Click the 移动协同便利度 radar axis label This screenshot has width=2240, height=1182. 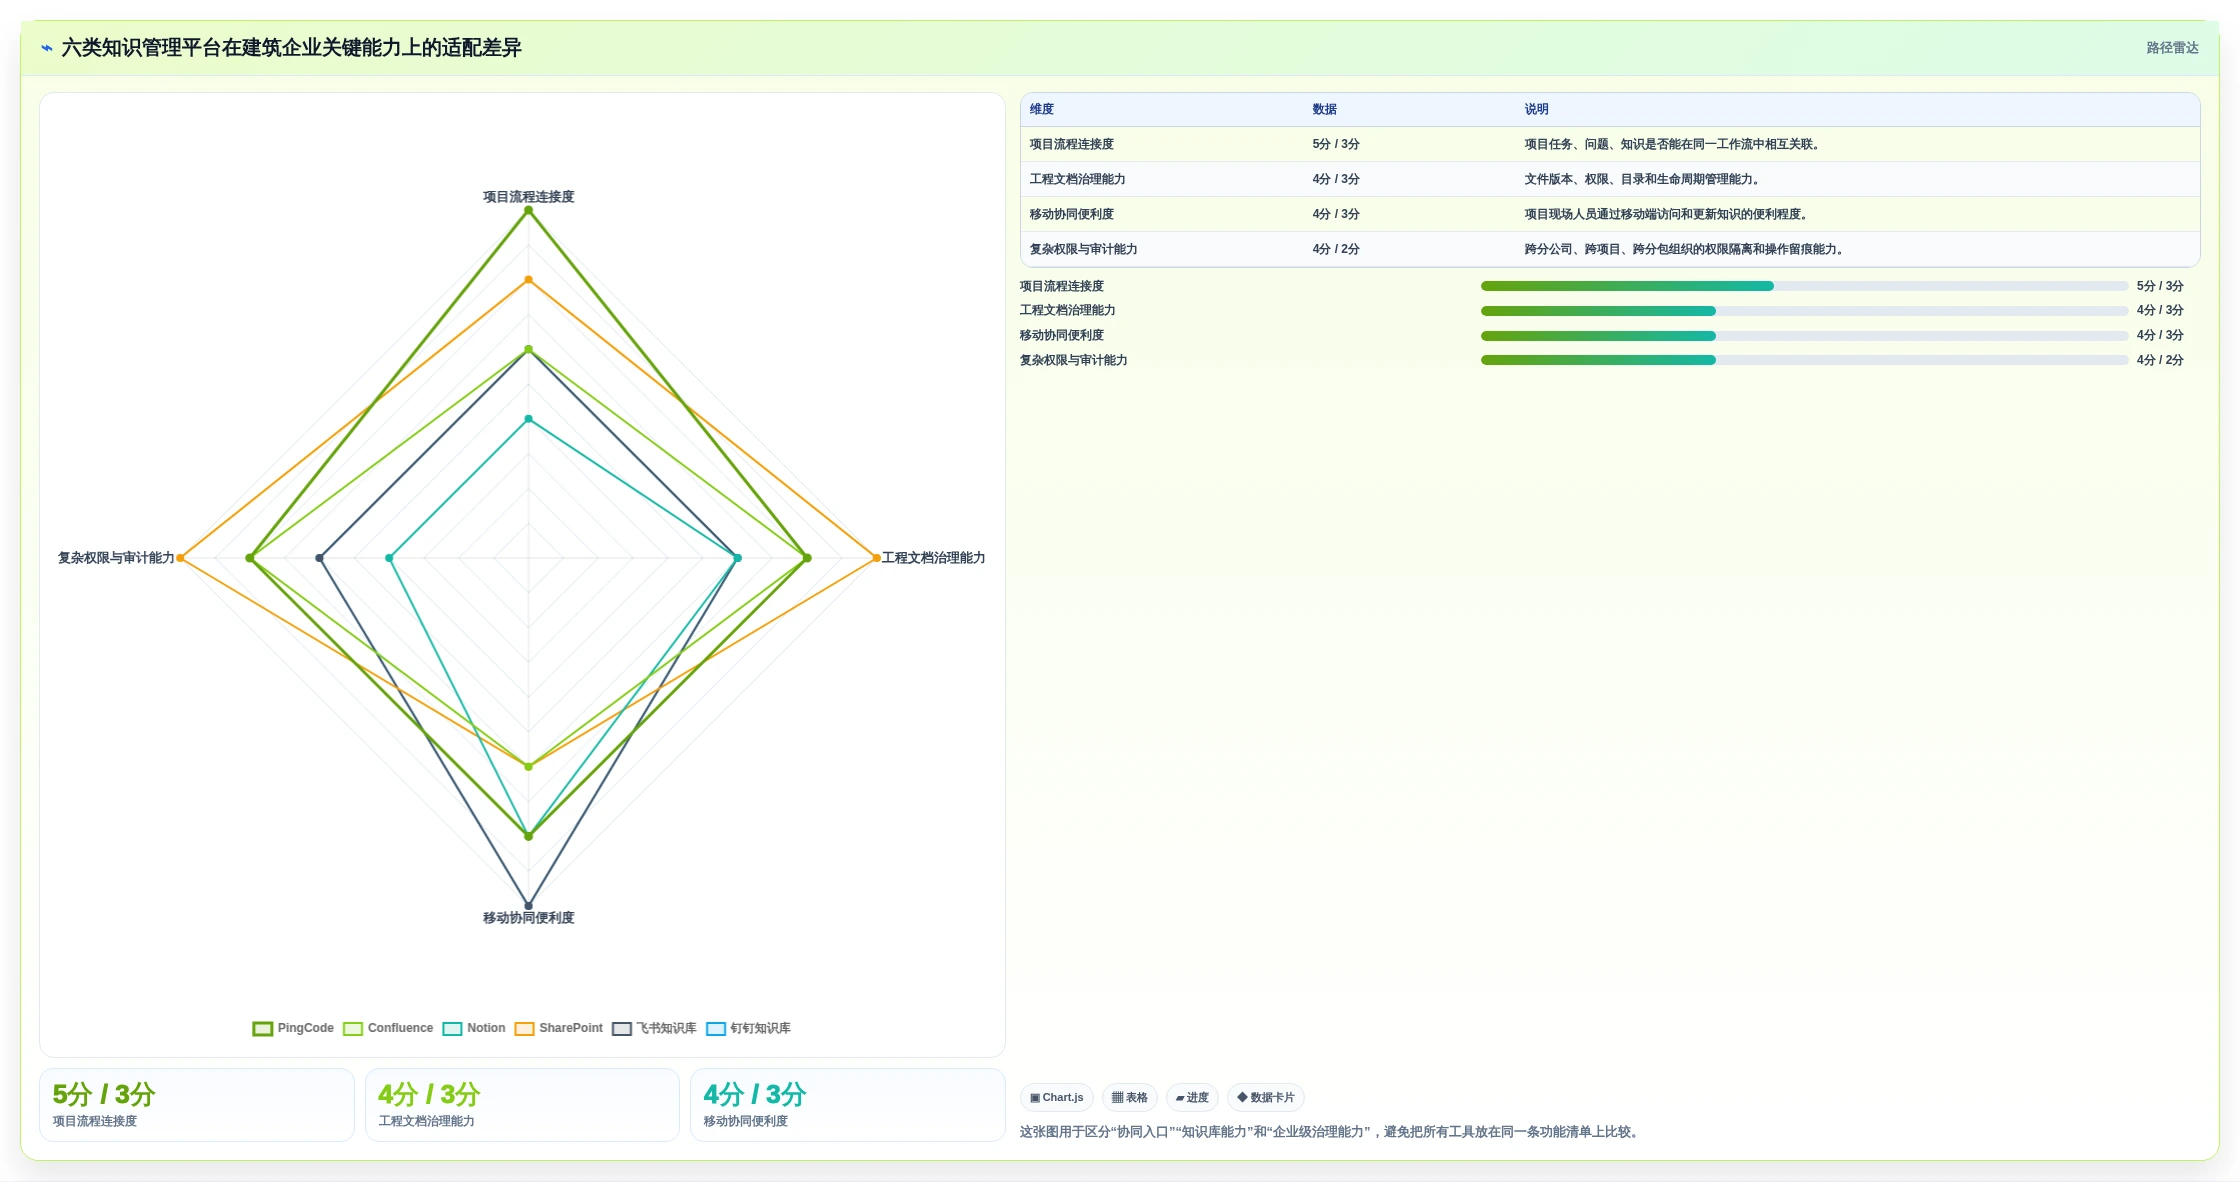pyautogui.click(x=529, y=918)
